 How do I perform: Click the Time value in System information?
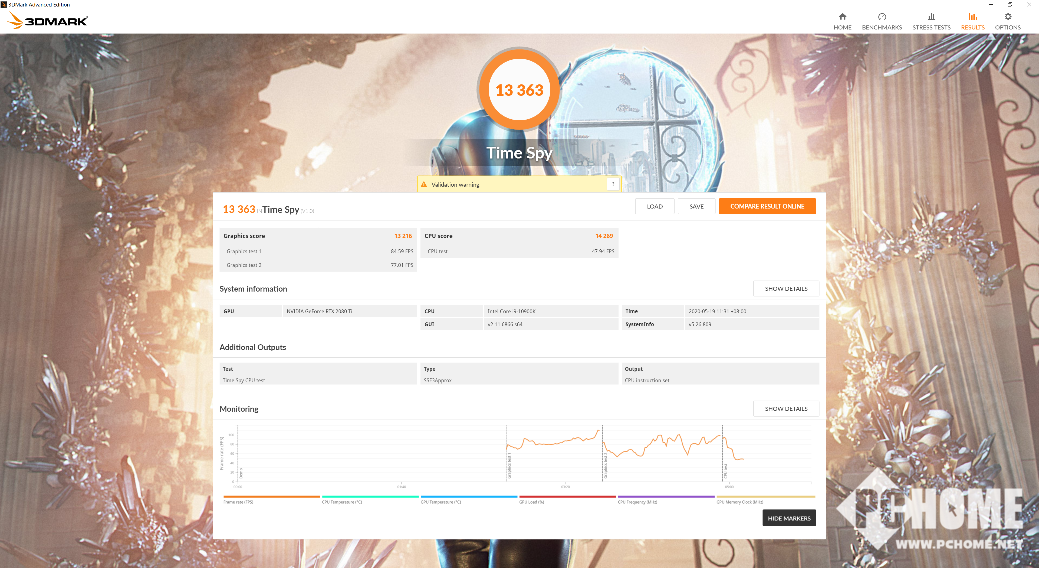tap(751, 311)
